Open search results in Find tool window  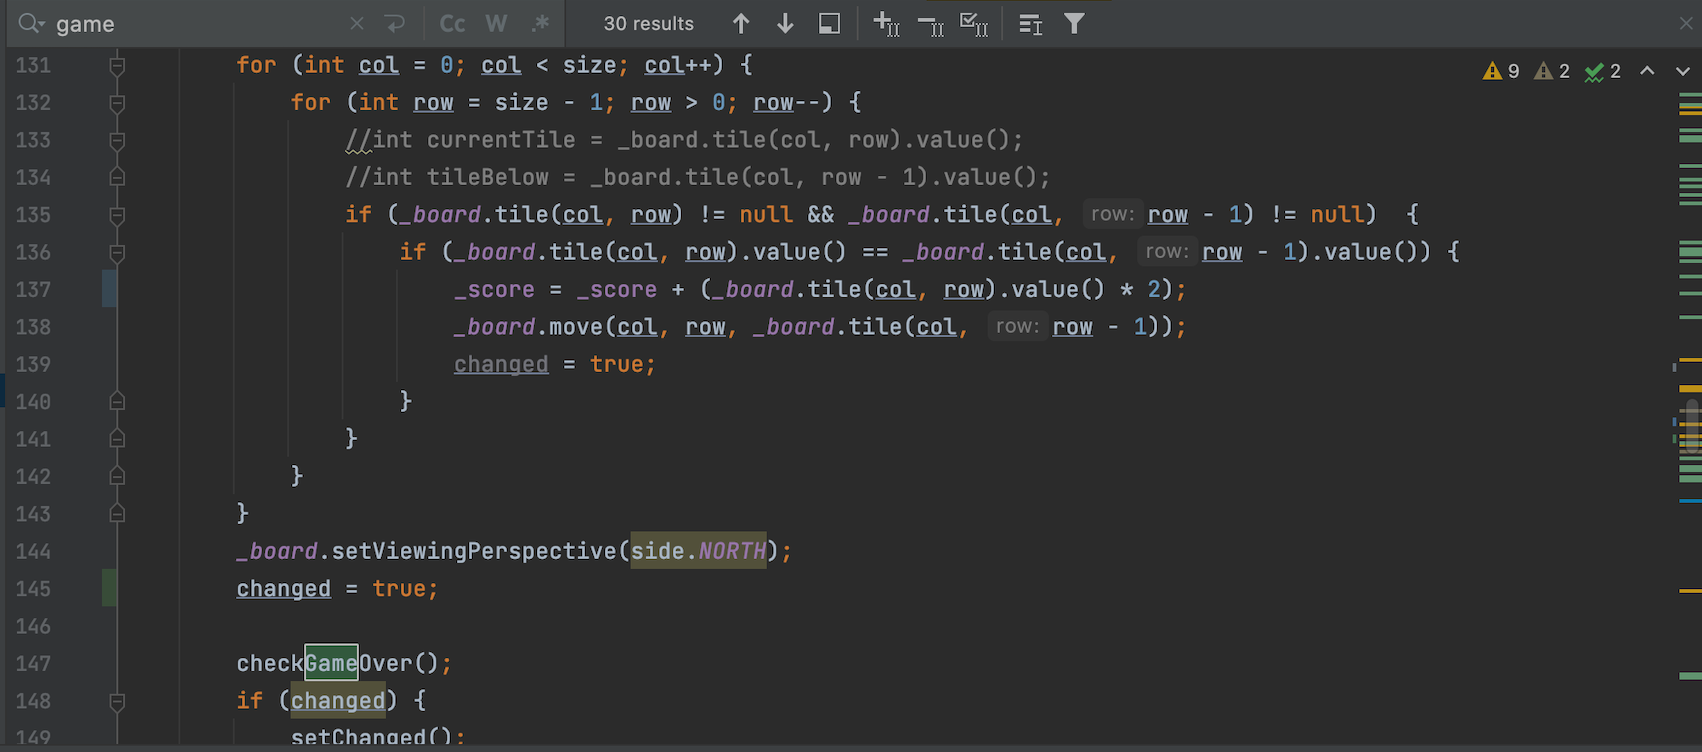[x=1030, y=24]
